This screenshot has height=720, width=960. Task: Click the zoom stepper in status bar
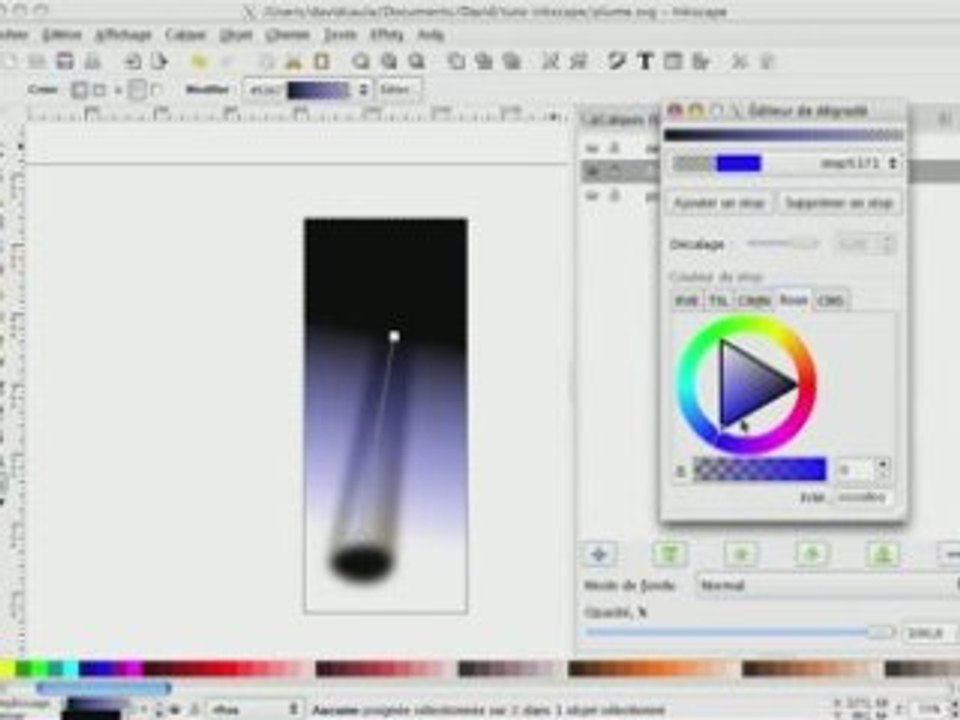point(954,709)
